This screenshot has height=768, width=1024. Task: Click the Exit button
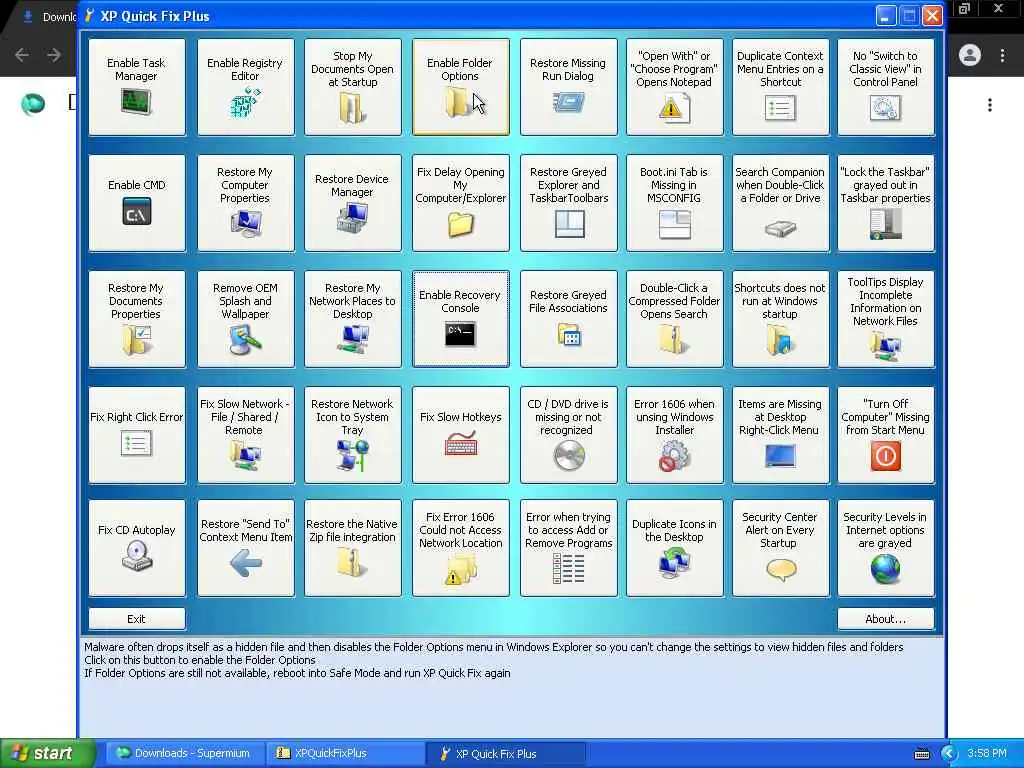coord(136,618)
